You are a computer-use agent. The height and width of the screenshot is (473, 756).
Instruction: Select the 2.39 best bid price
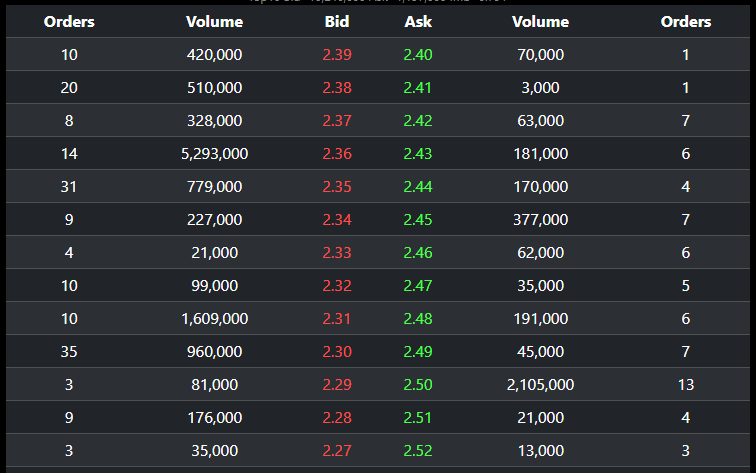337,54
